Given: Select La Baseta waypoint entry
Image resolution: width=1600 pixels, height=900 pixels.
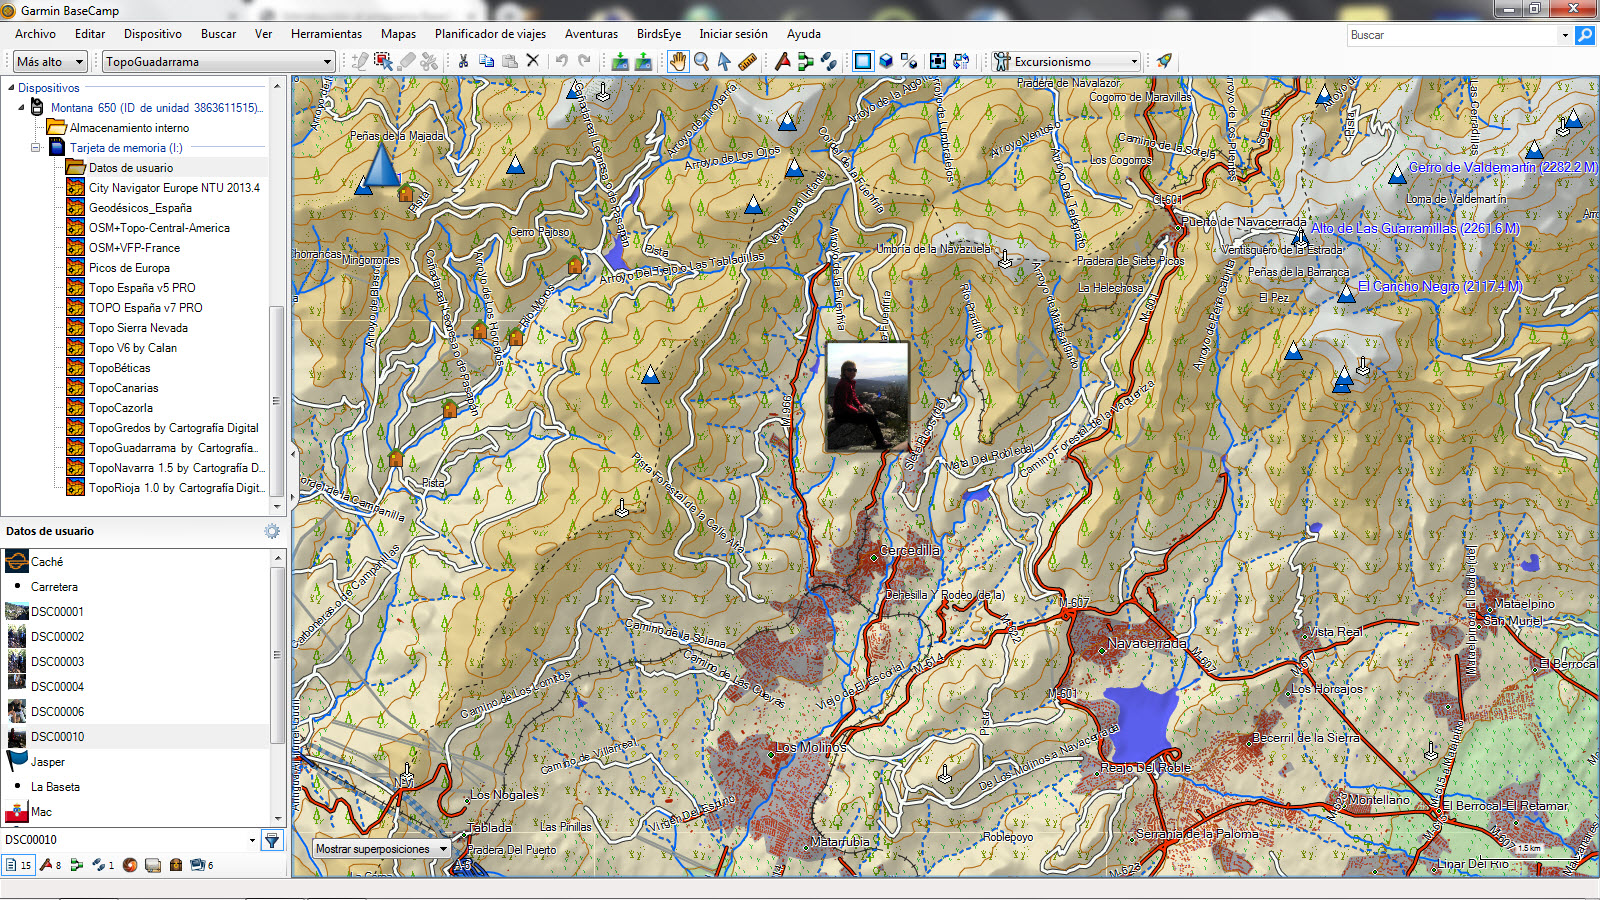Looking at the screenshot, I should [55, 787].
